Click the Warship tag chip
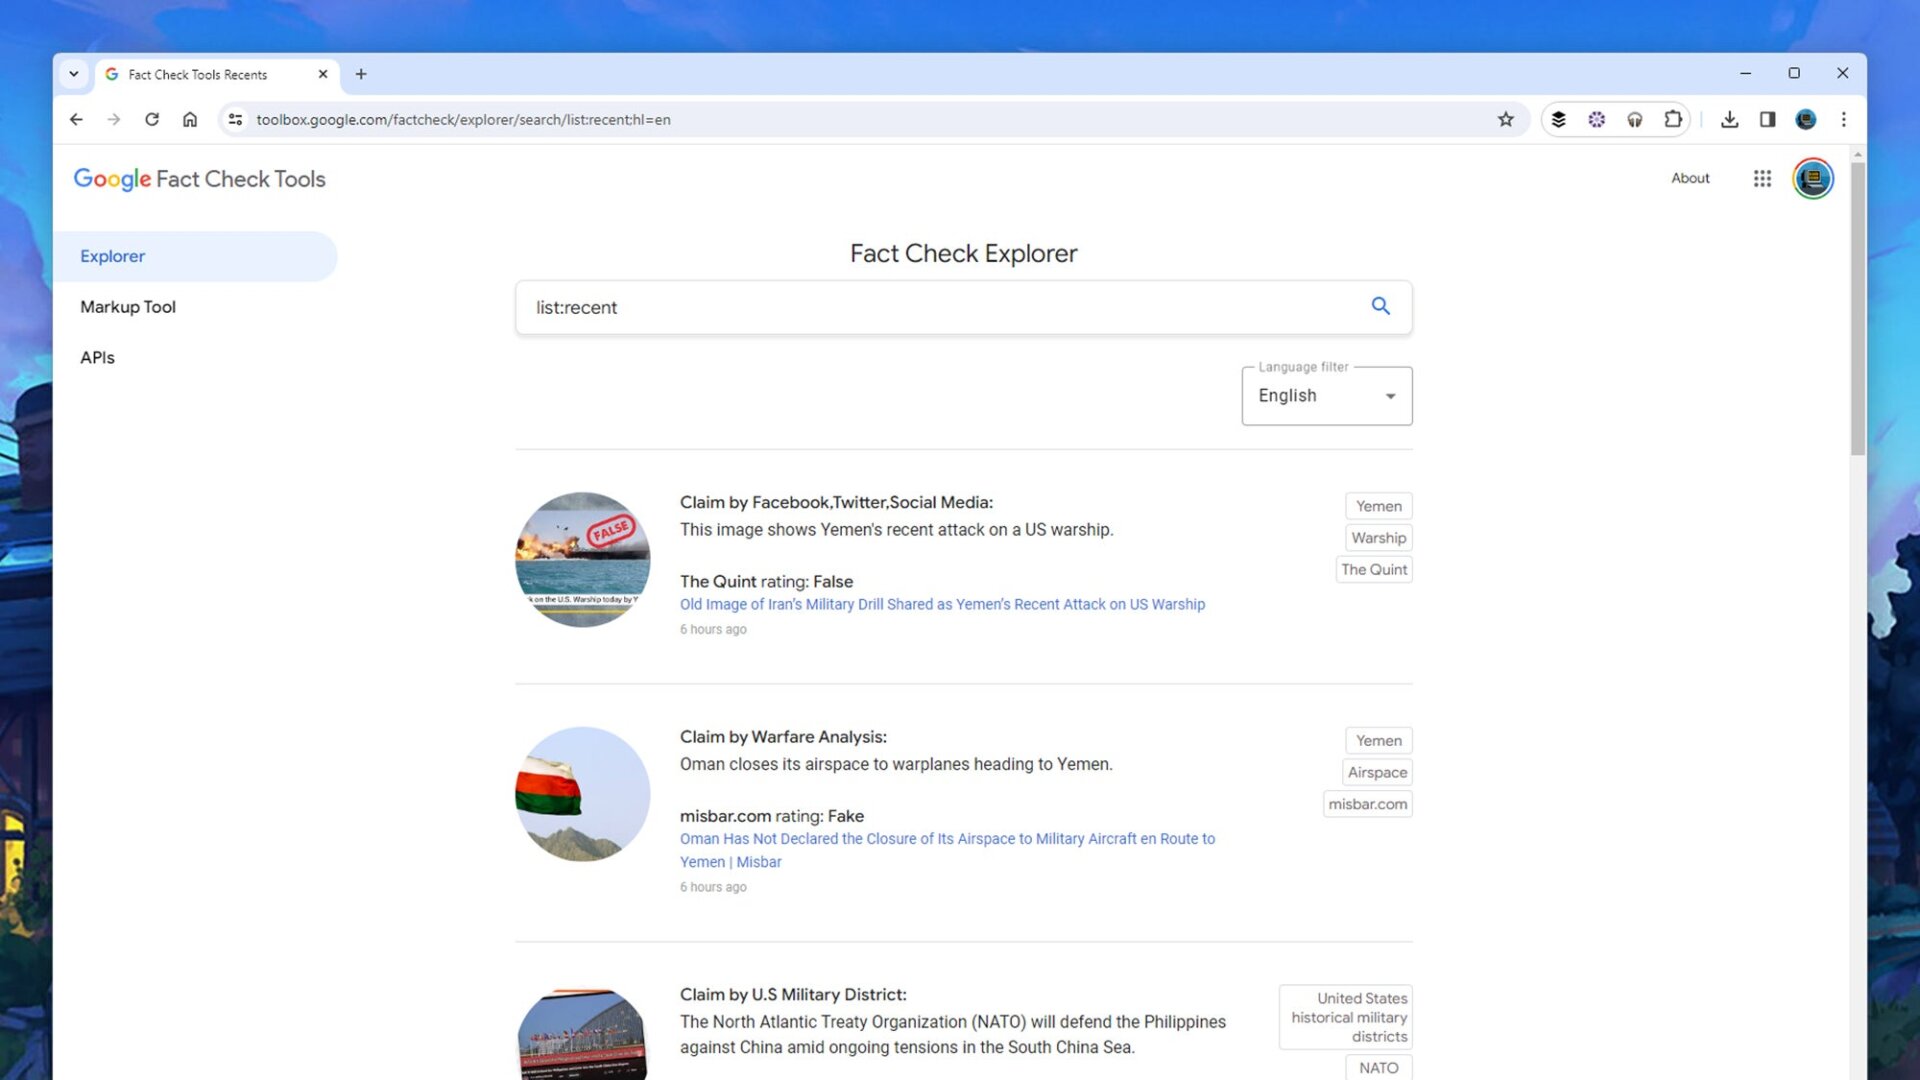Screen dimensions: 1920x1080 click(1378, 538)
